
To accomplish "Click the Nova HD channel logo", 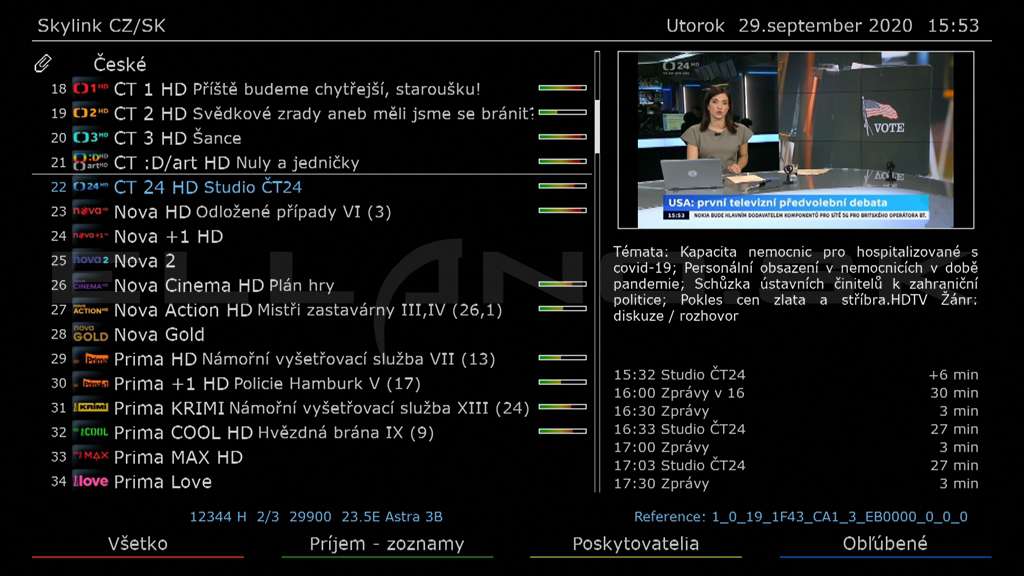I will pyautogui.click(x=90, y=212).
